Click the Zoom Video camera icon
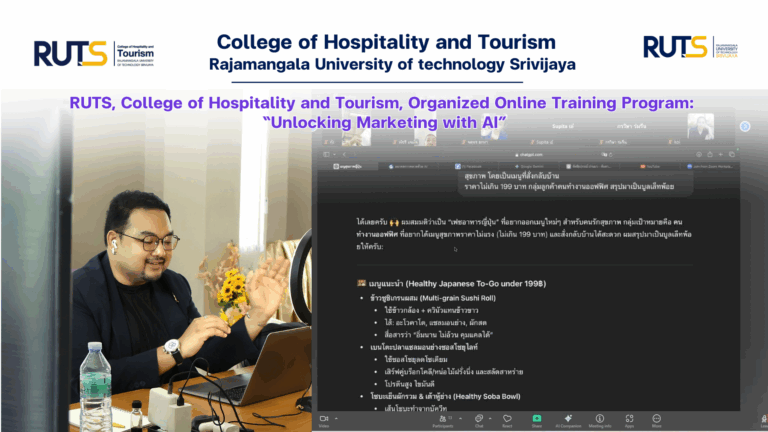 (x=324, y=419)
